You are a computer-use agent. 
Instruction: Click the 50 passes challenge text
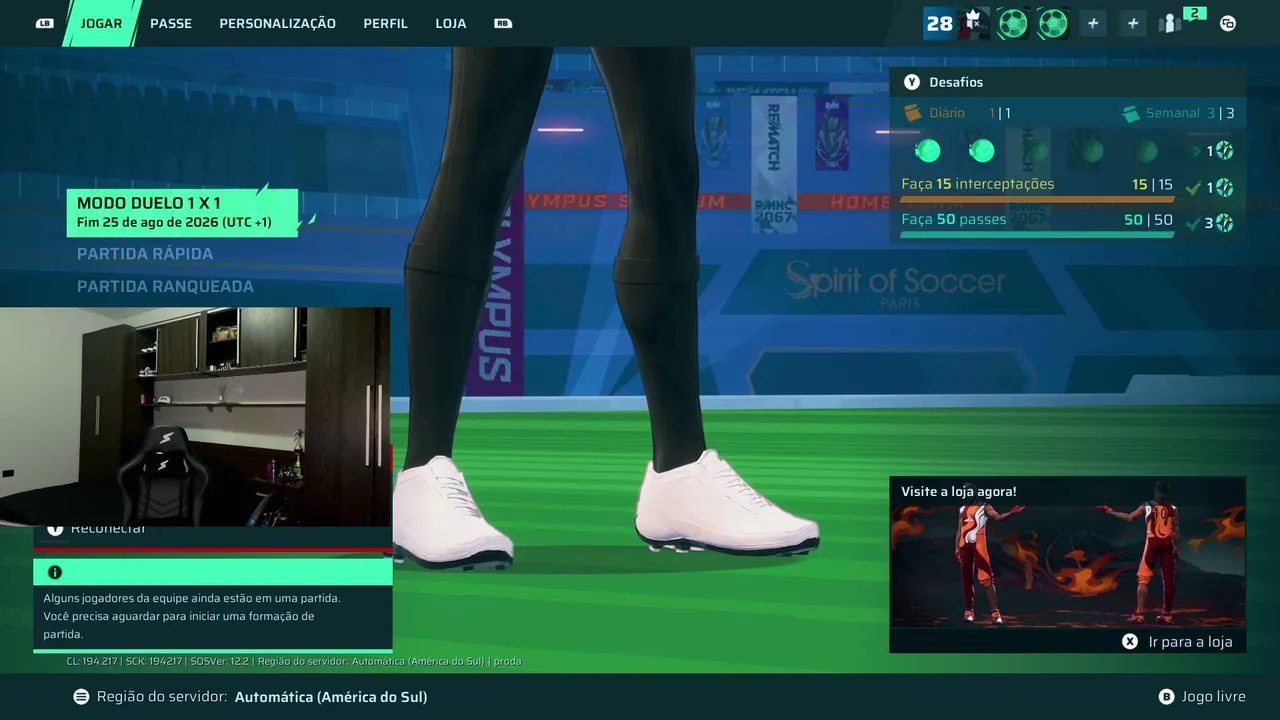(954, 219)
